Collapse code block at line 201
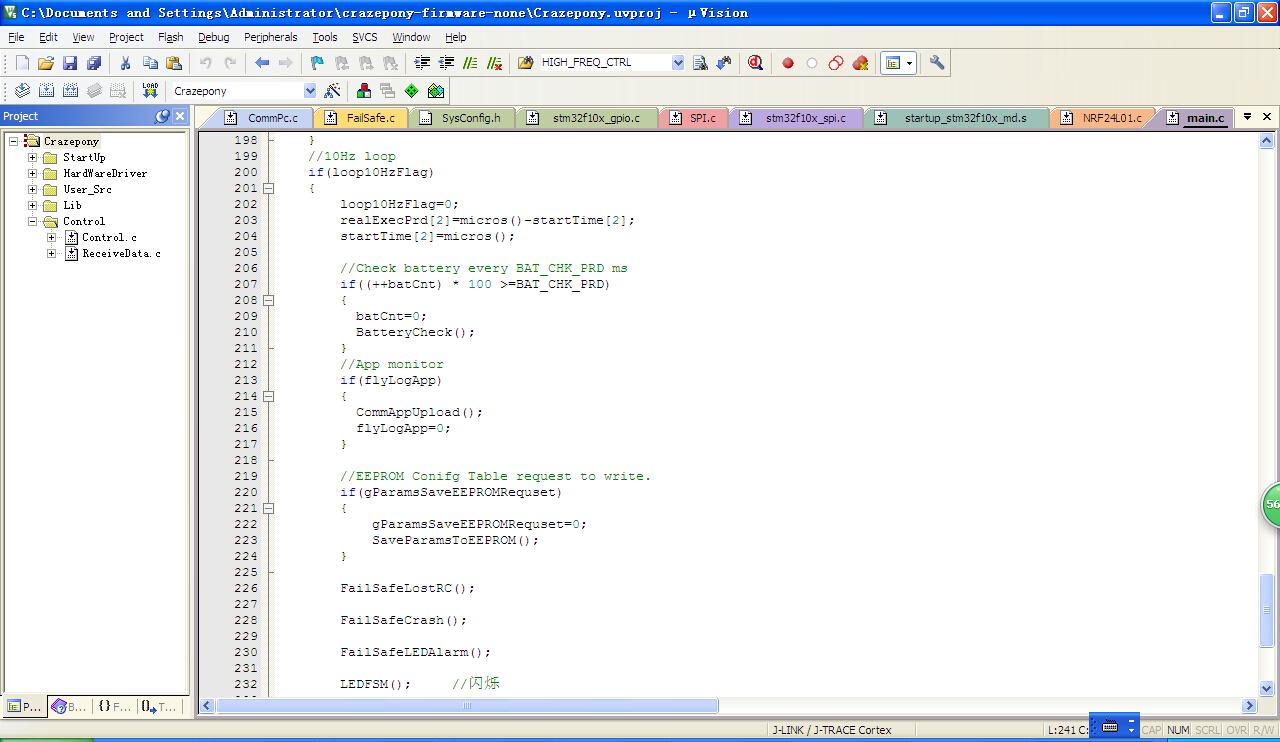The image size is (1280, 742). [268, 188]
